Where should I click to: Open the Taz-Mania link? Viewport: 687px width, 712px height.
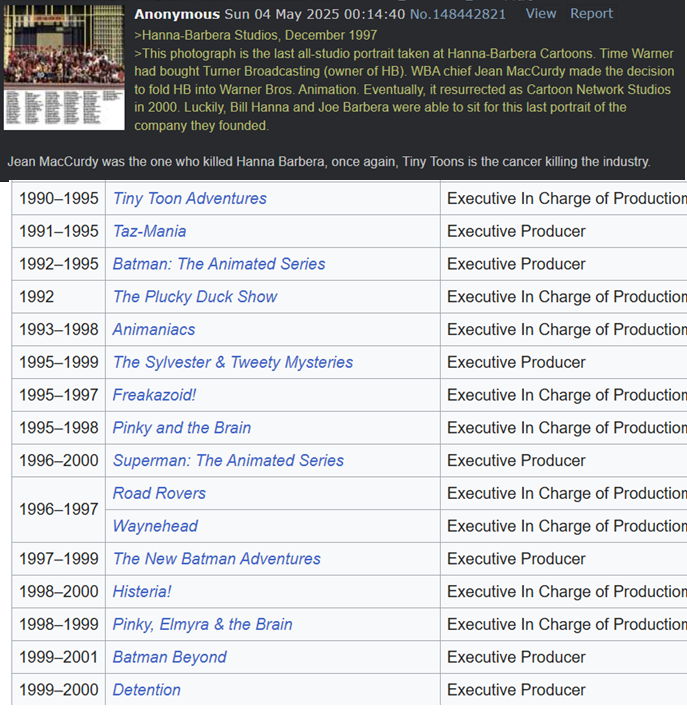click(149, 231)
